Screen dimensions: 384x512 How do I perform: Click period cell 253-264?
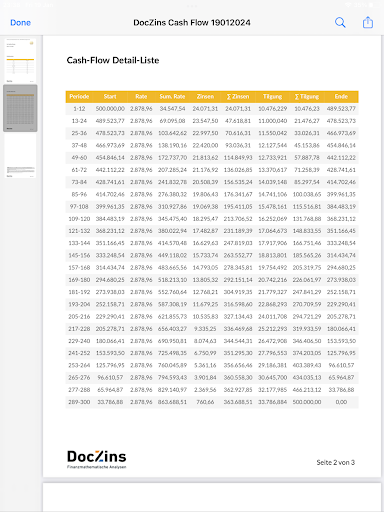79,366
